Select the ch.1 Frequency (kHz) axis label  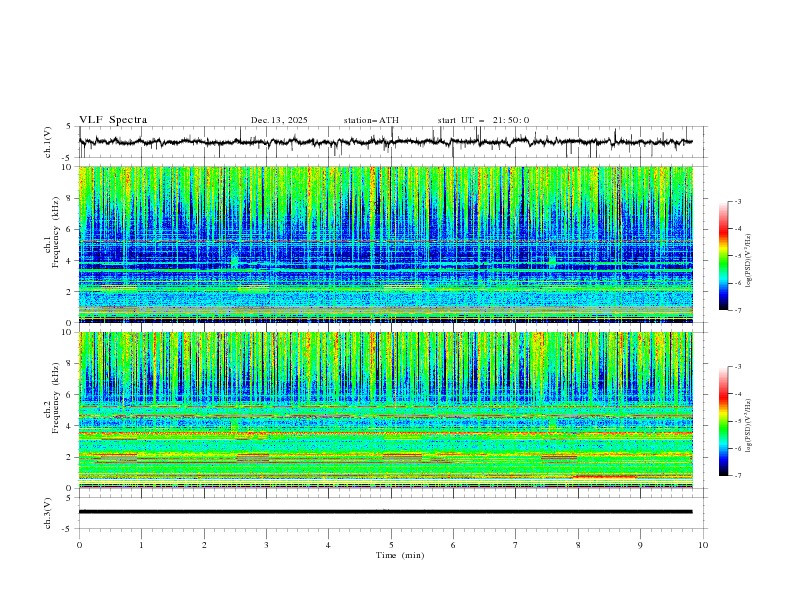(53, 231)
